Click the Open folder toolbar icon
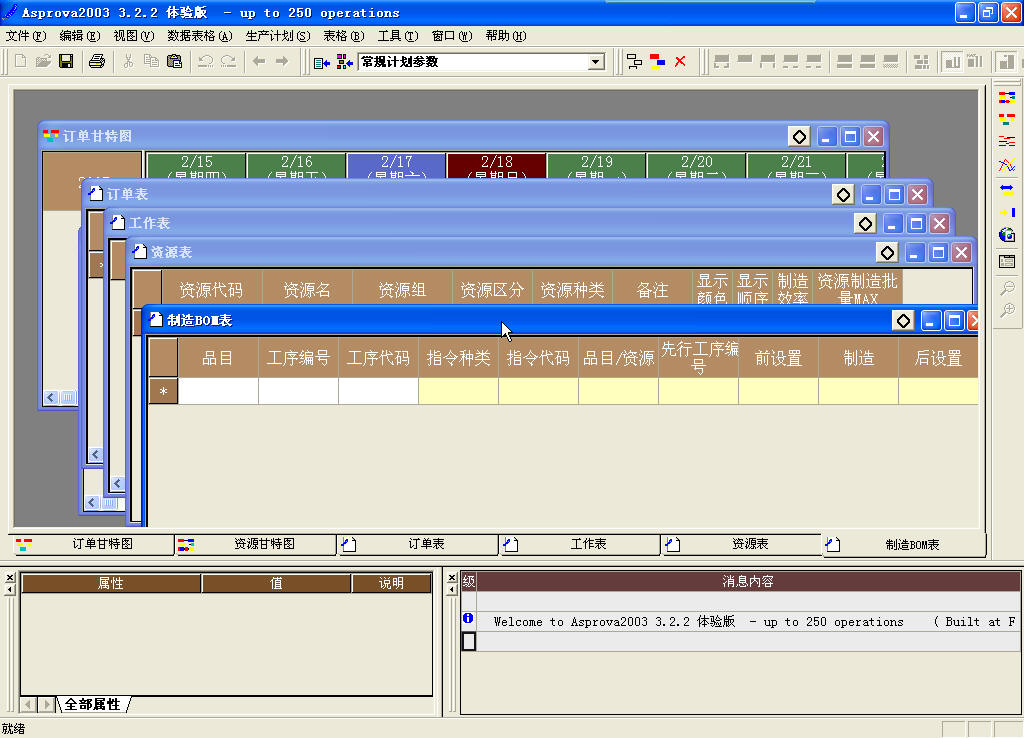The image size is (1024, 738). [43, 61]
